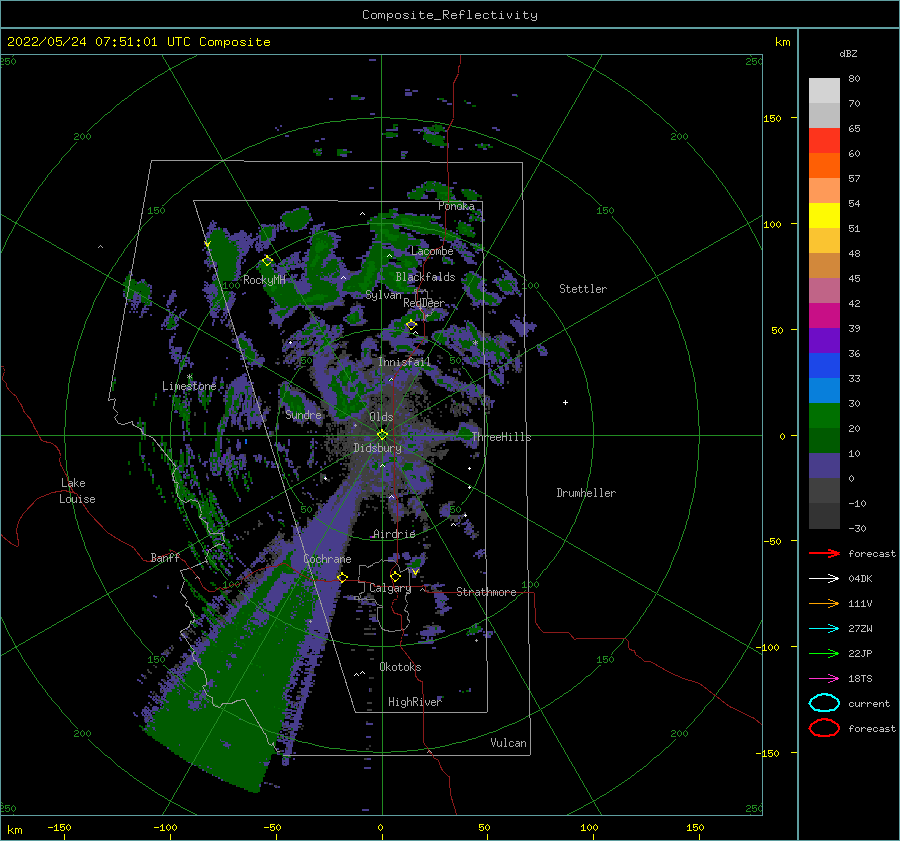Click the Calgary city label
Viewport: 900px width, 841px height.
390,588
